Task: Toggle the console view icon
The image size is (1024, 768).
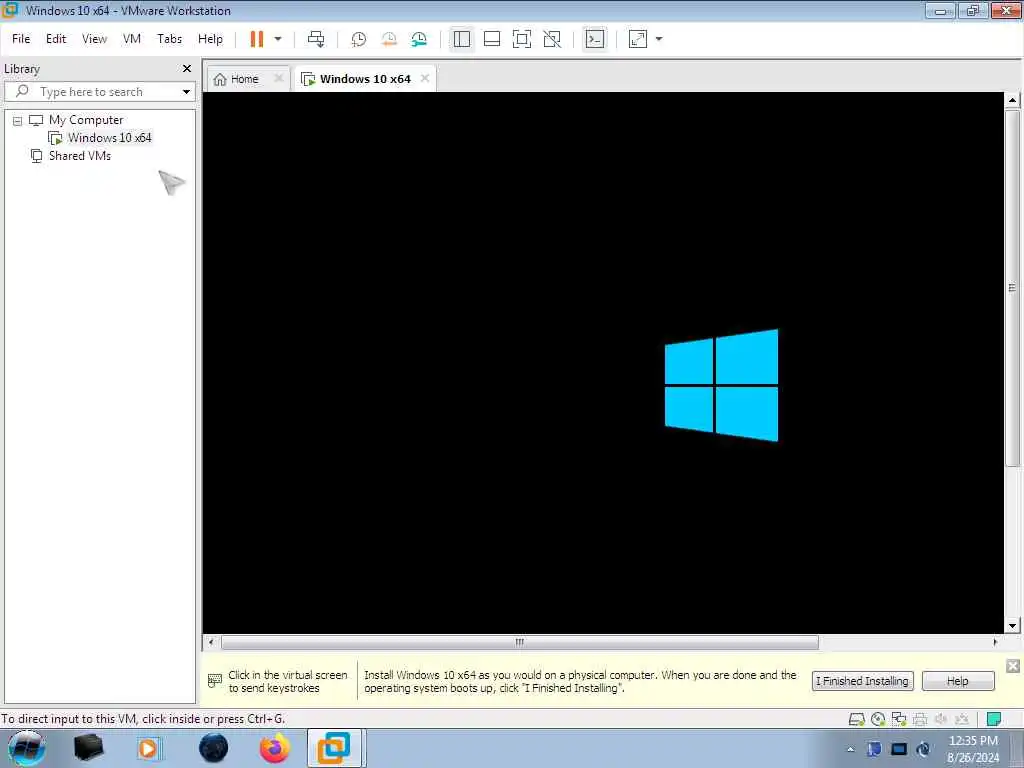Action: click(x=594, y=39)
